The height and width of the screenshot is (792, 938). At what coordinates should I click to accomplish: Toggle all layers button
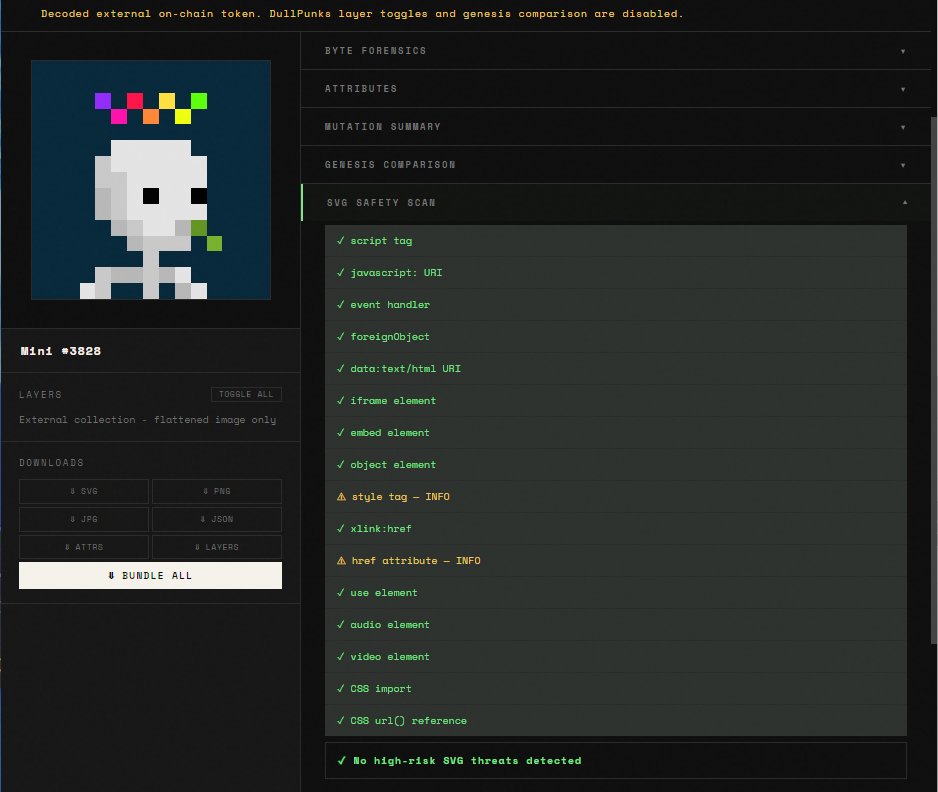(x=246, y=394)
